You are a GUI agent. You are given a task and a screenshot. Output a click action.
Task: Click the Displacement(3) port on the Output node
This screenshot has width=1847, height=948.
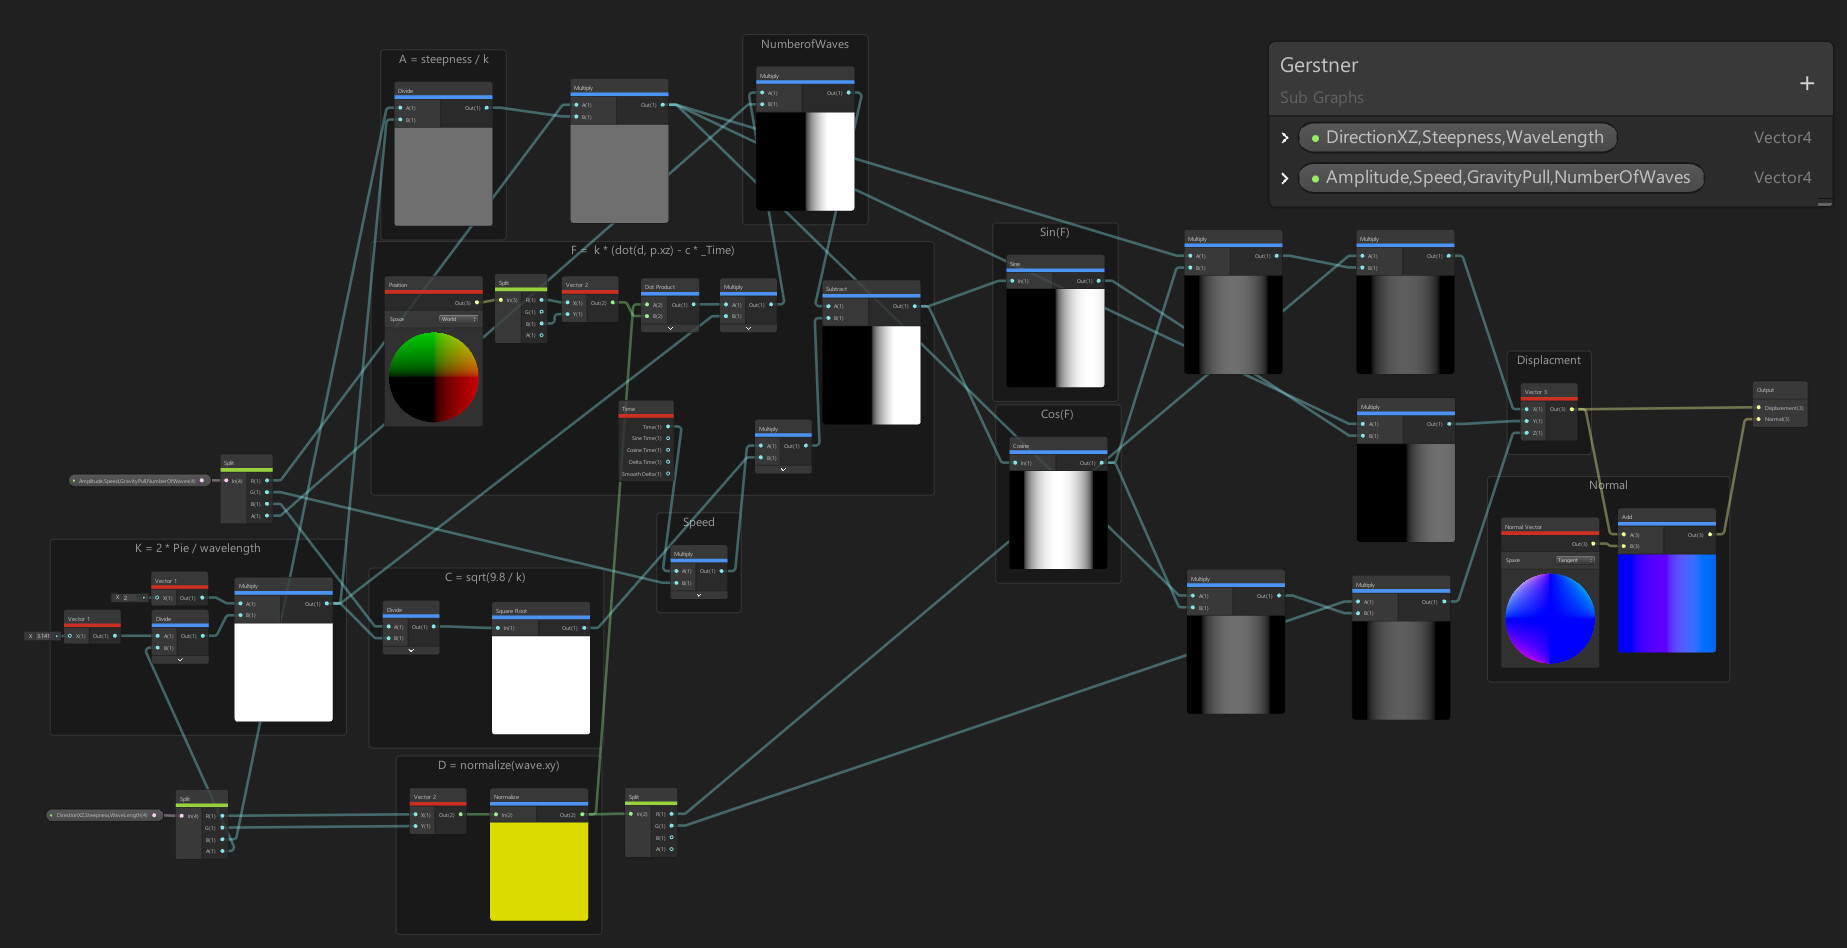[x=1758, y=408]
